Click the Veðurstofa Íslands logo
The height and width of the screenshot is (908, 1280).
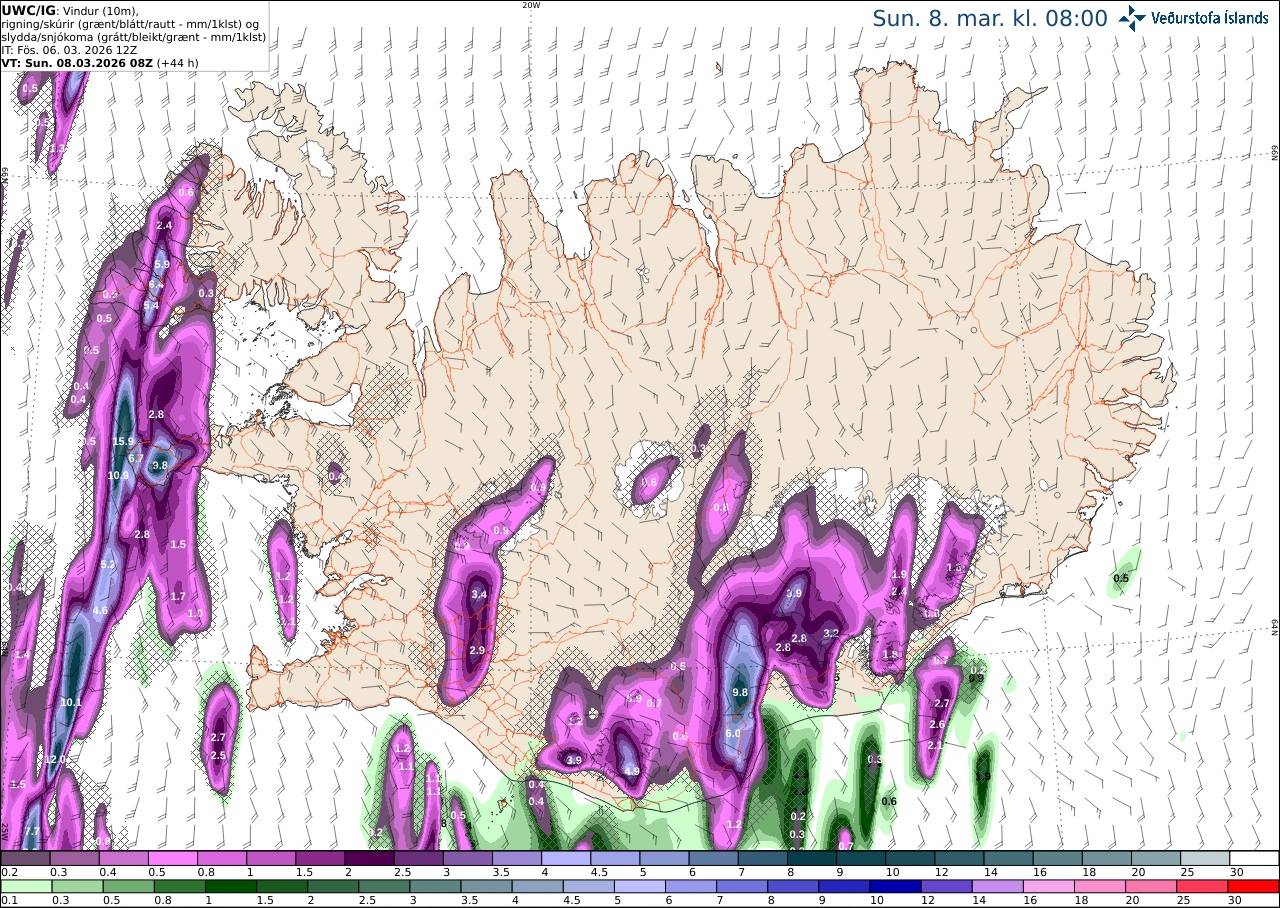1194,18
